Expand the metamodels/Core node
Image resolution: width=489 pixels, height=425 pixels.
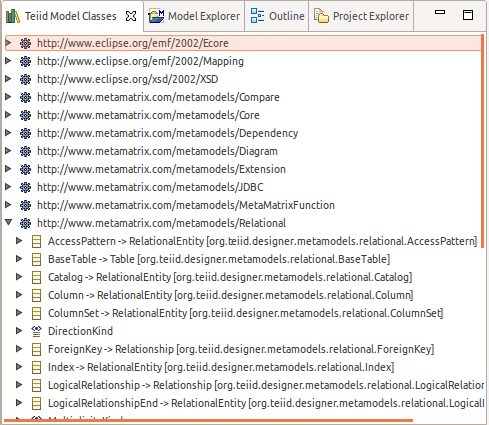9,115
